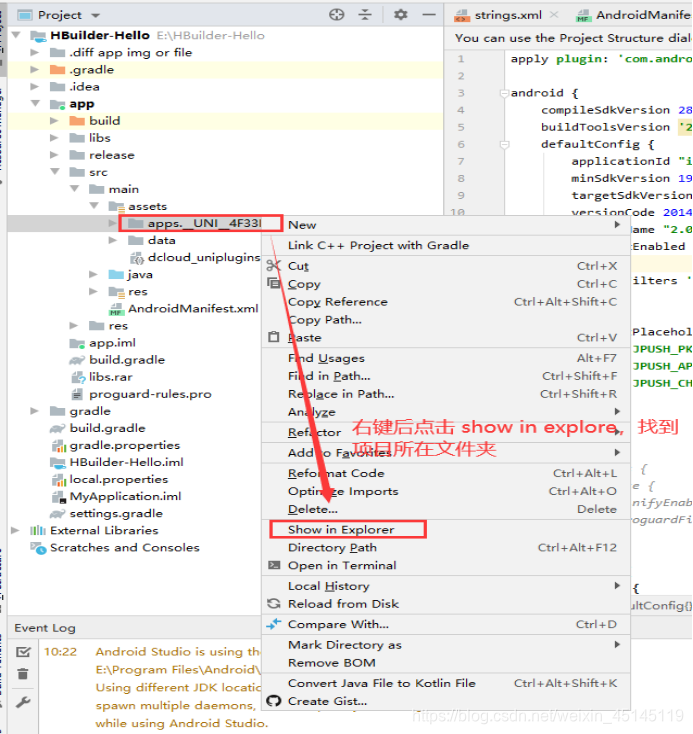The width and height of the screenshot is (693, 734).
Task: Choose Cut from context menu
Action: pos(446,266)
